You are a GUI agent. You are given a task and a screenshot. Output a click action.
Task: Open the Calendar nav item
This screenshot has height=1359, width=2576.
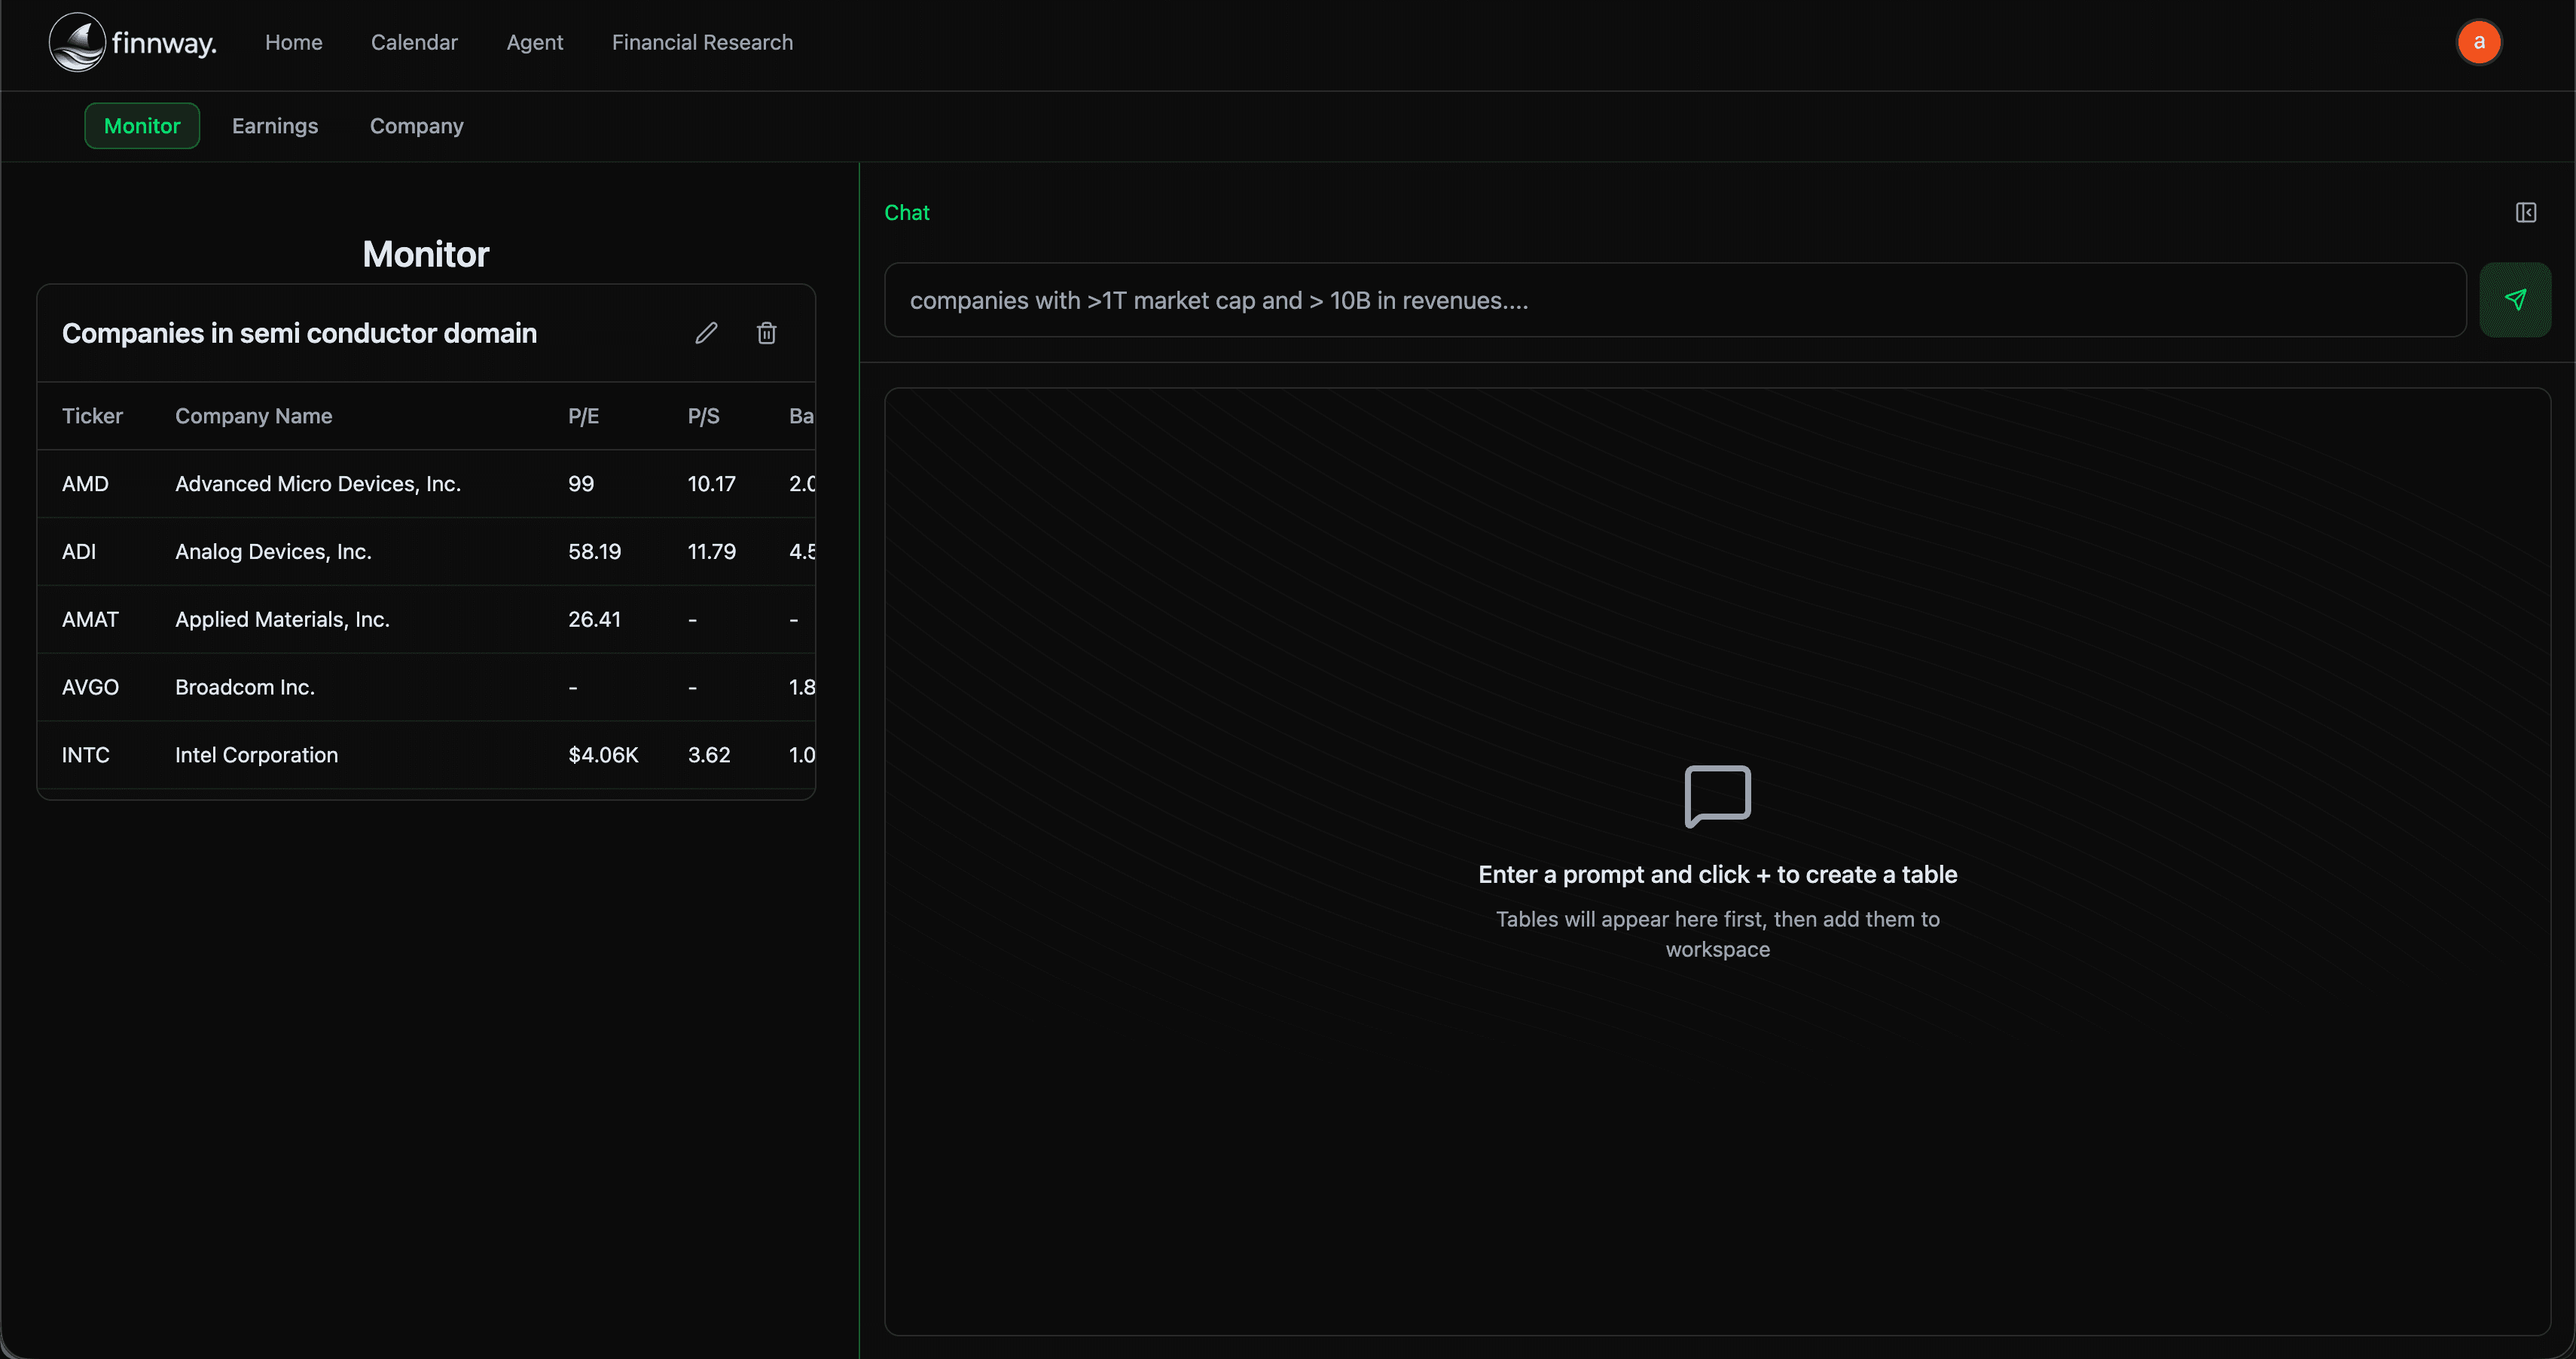[x=414, y=42]
